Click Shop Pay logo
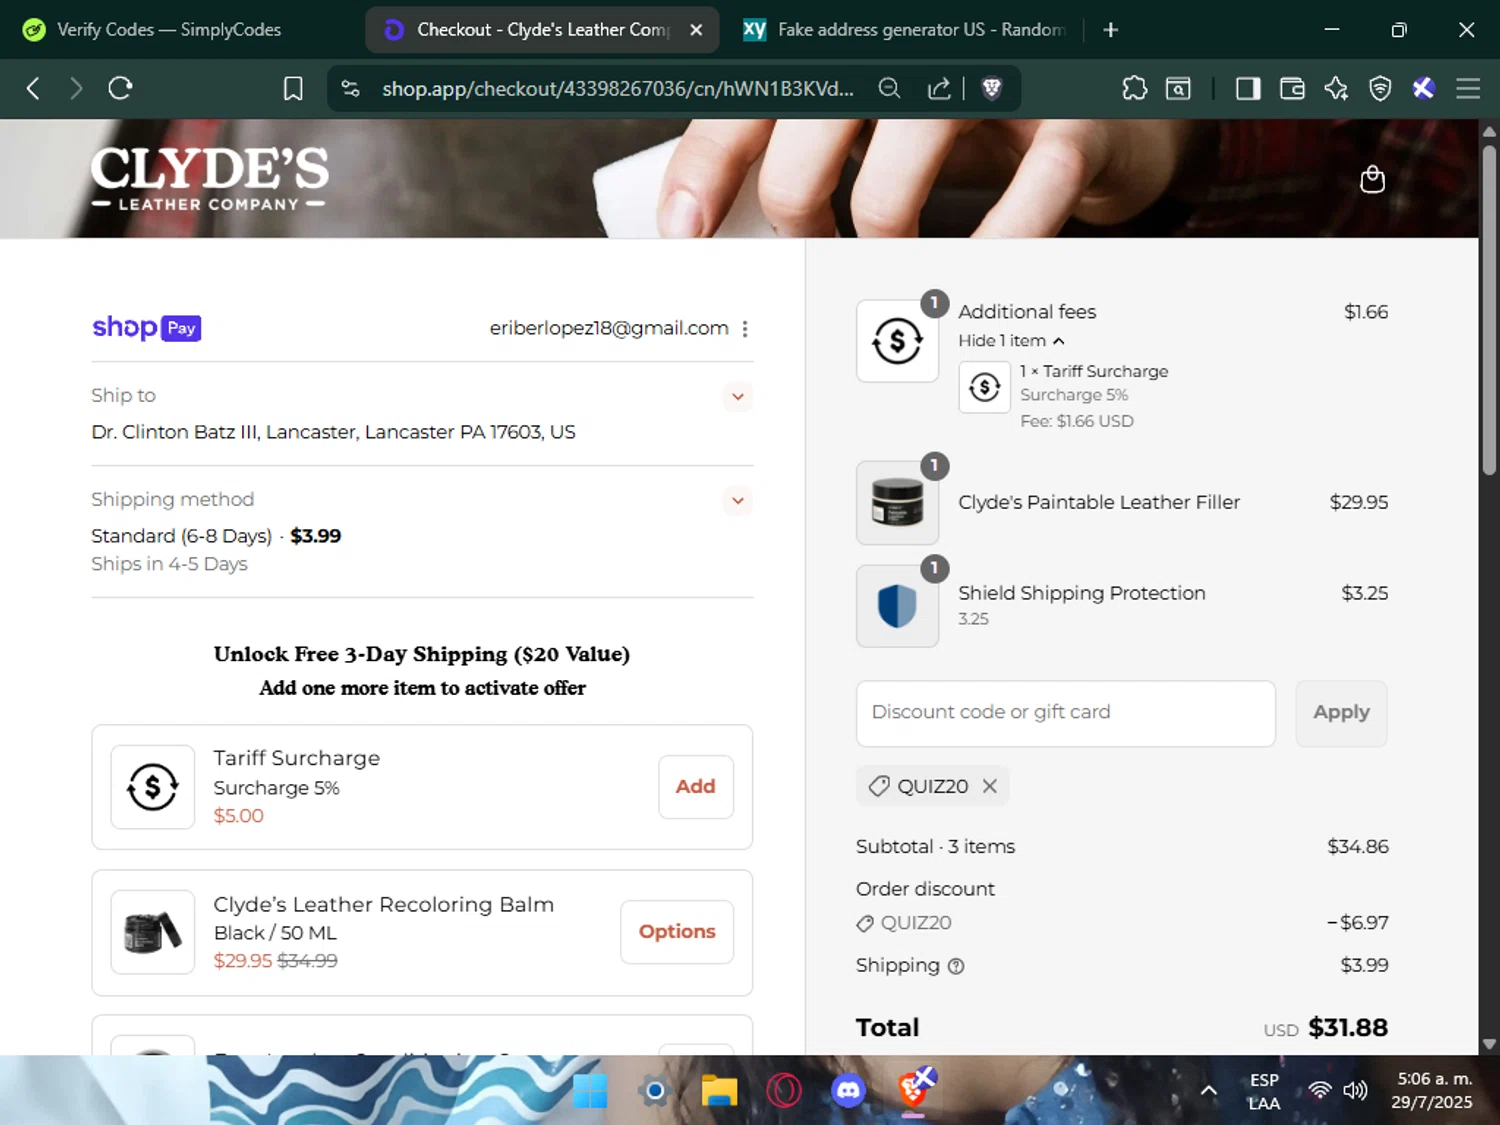Image resolution: width=1500 pixels, height=1125 pixels. pyautogui.click(x=147, y=328)
